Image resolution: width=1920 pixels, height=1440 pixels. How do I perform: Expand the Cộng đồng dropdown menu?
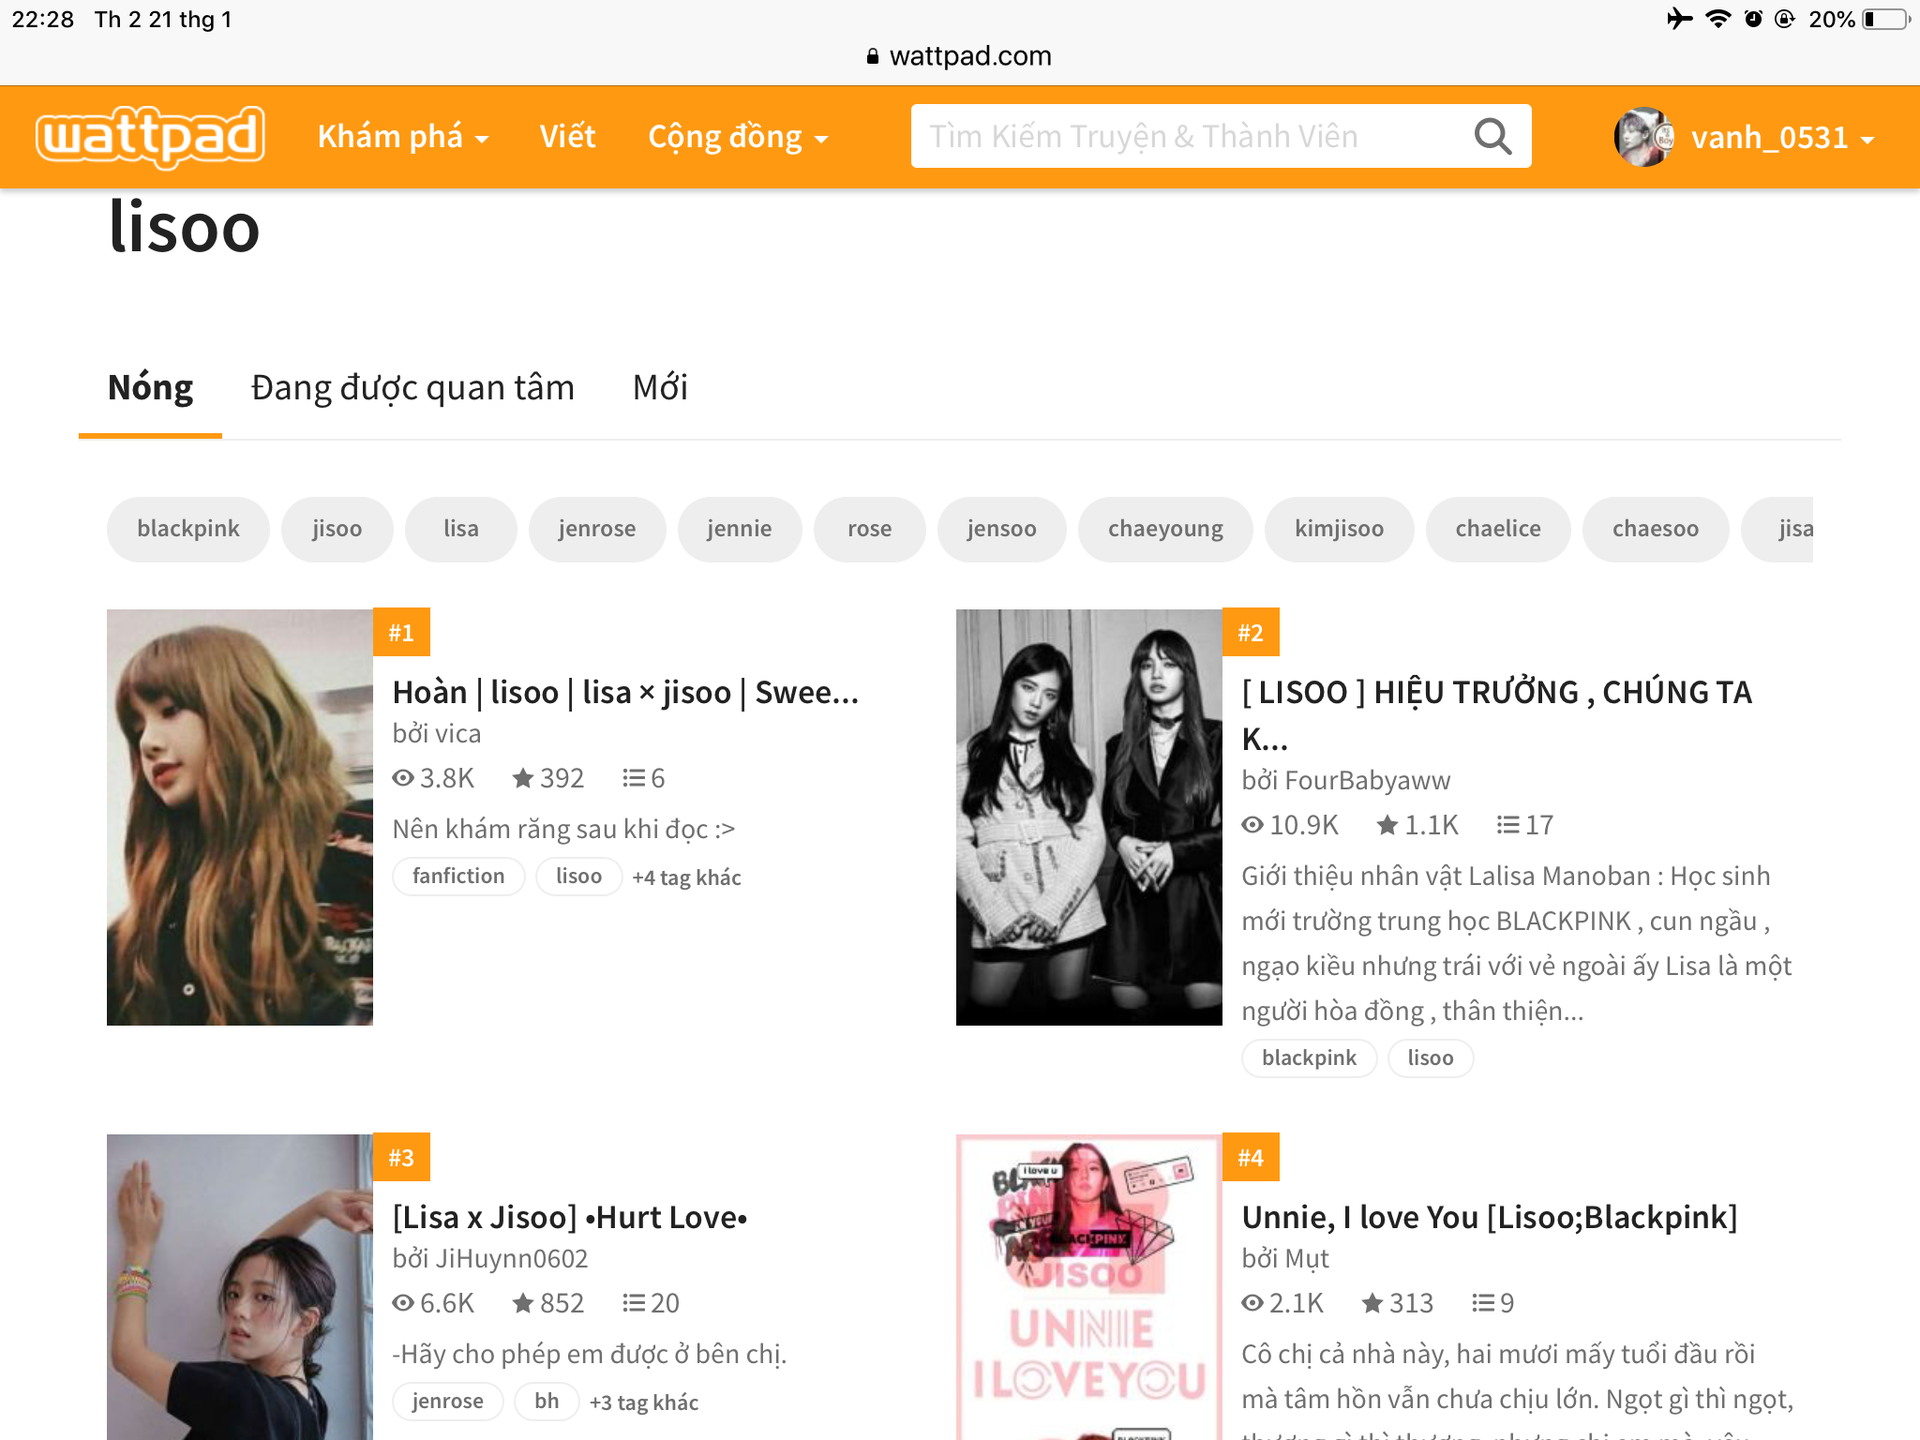(x=737, y=137)
